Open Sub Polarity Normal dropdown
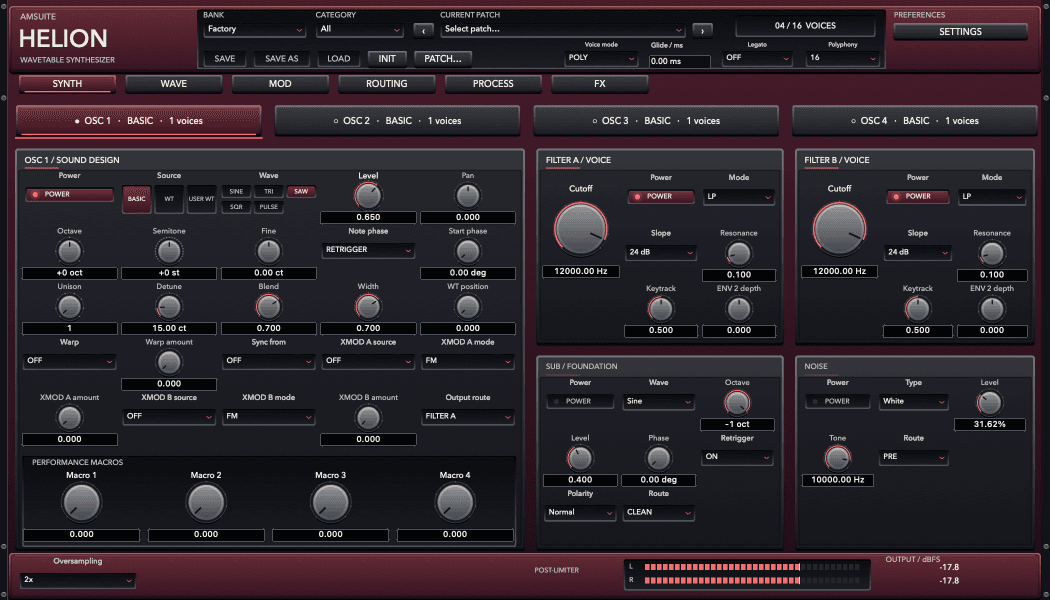The width and height of the screenshot is (1050, 600). (x=580, y=513)
